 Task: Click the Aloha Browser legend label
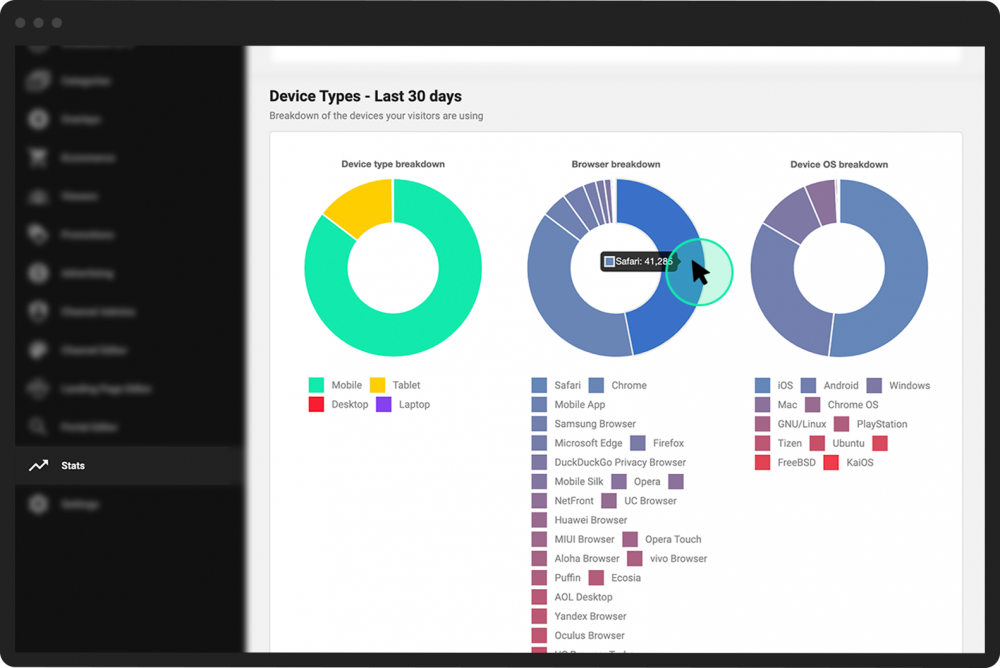(587, 558)
